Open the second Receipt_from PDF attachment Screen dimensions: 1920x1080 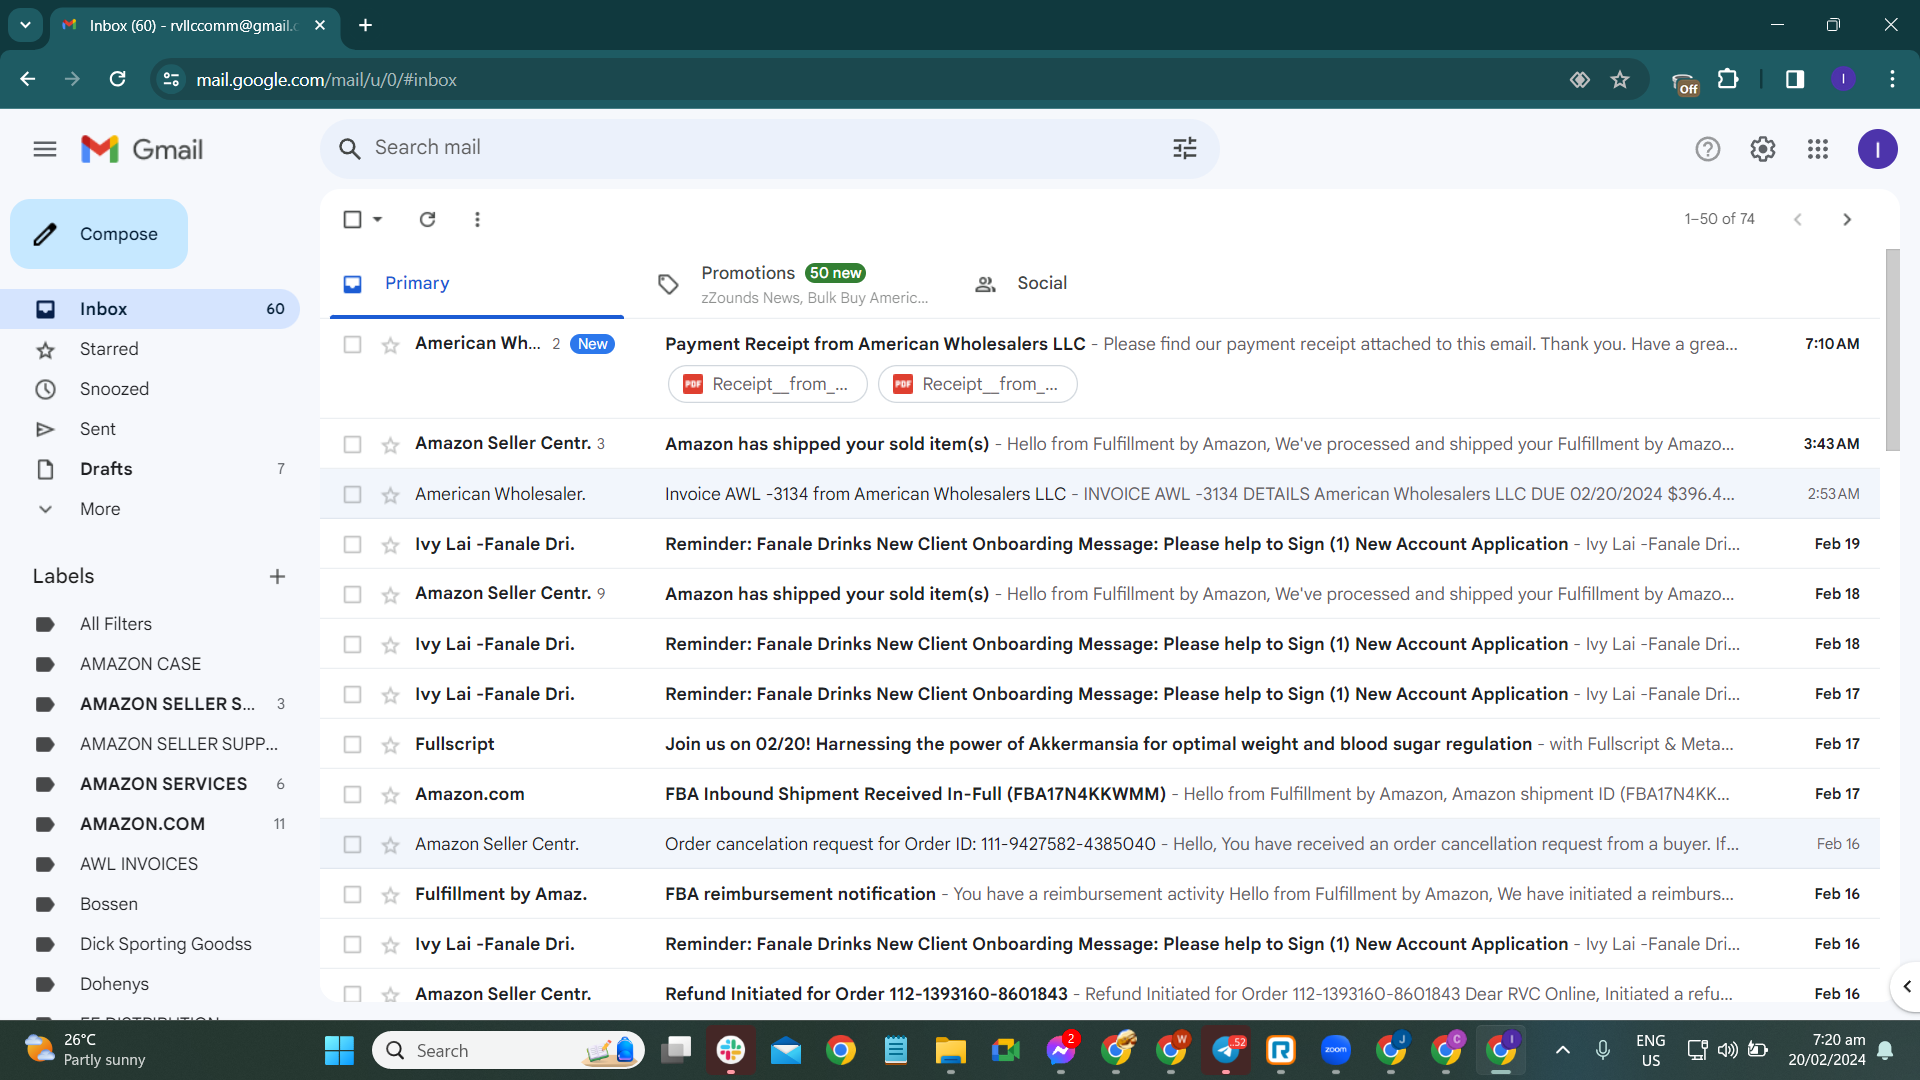coord(978,384)
